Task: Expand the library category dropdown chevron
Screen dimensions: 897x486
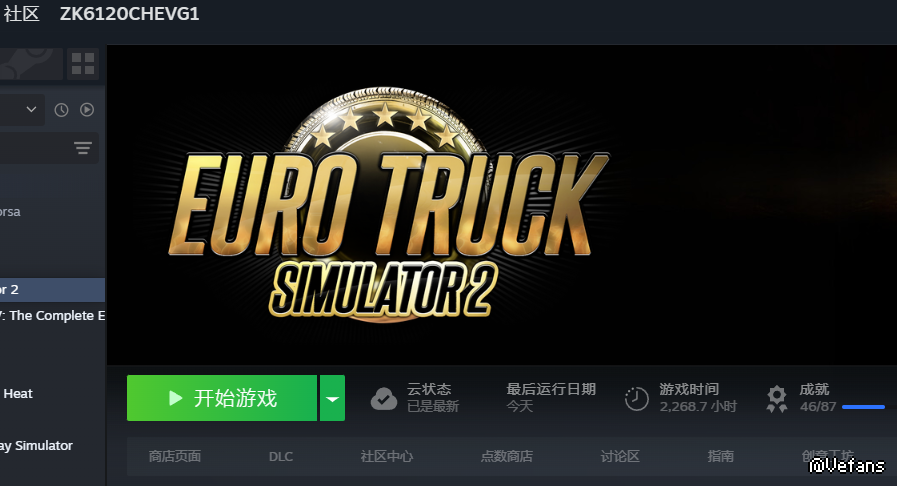Action: tap(31, 109)
